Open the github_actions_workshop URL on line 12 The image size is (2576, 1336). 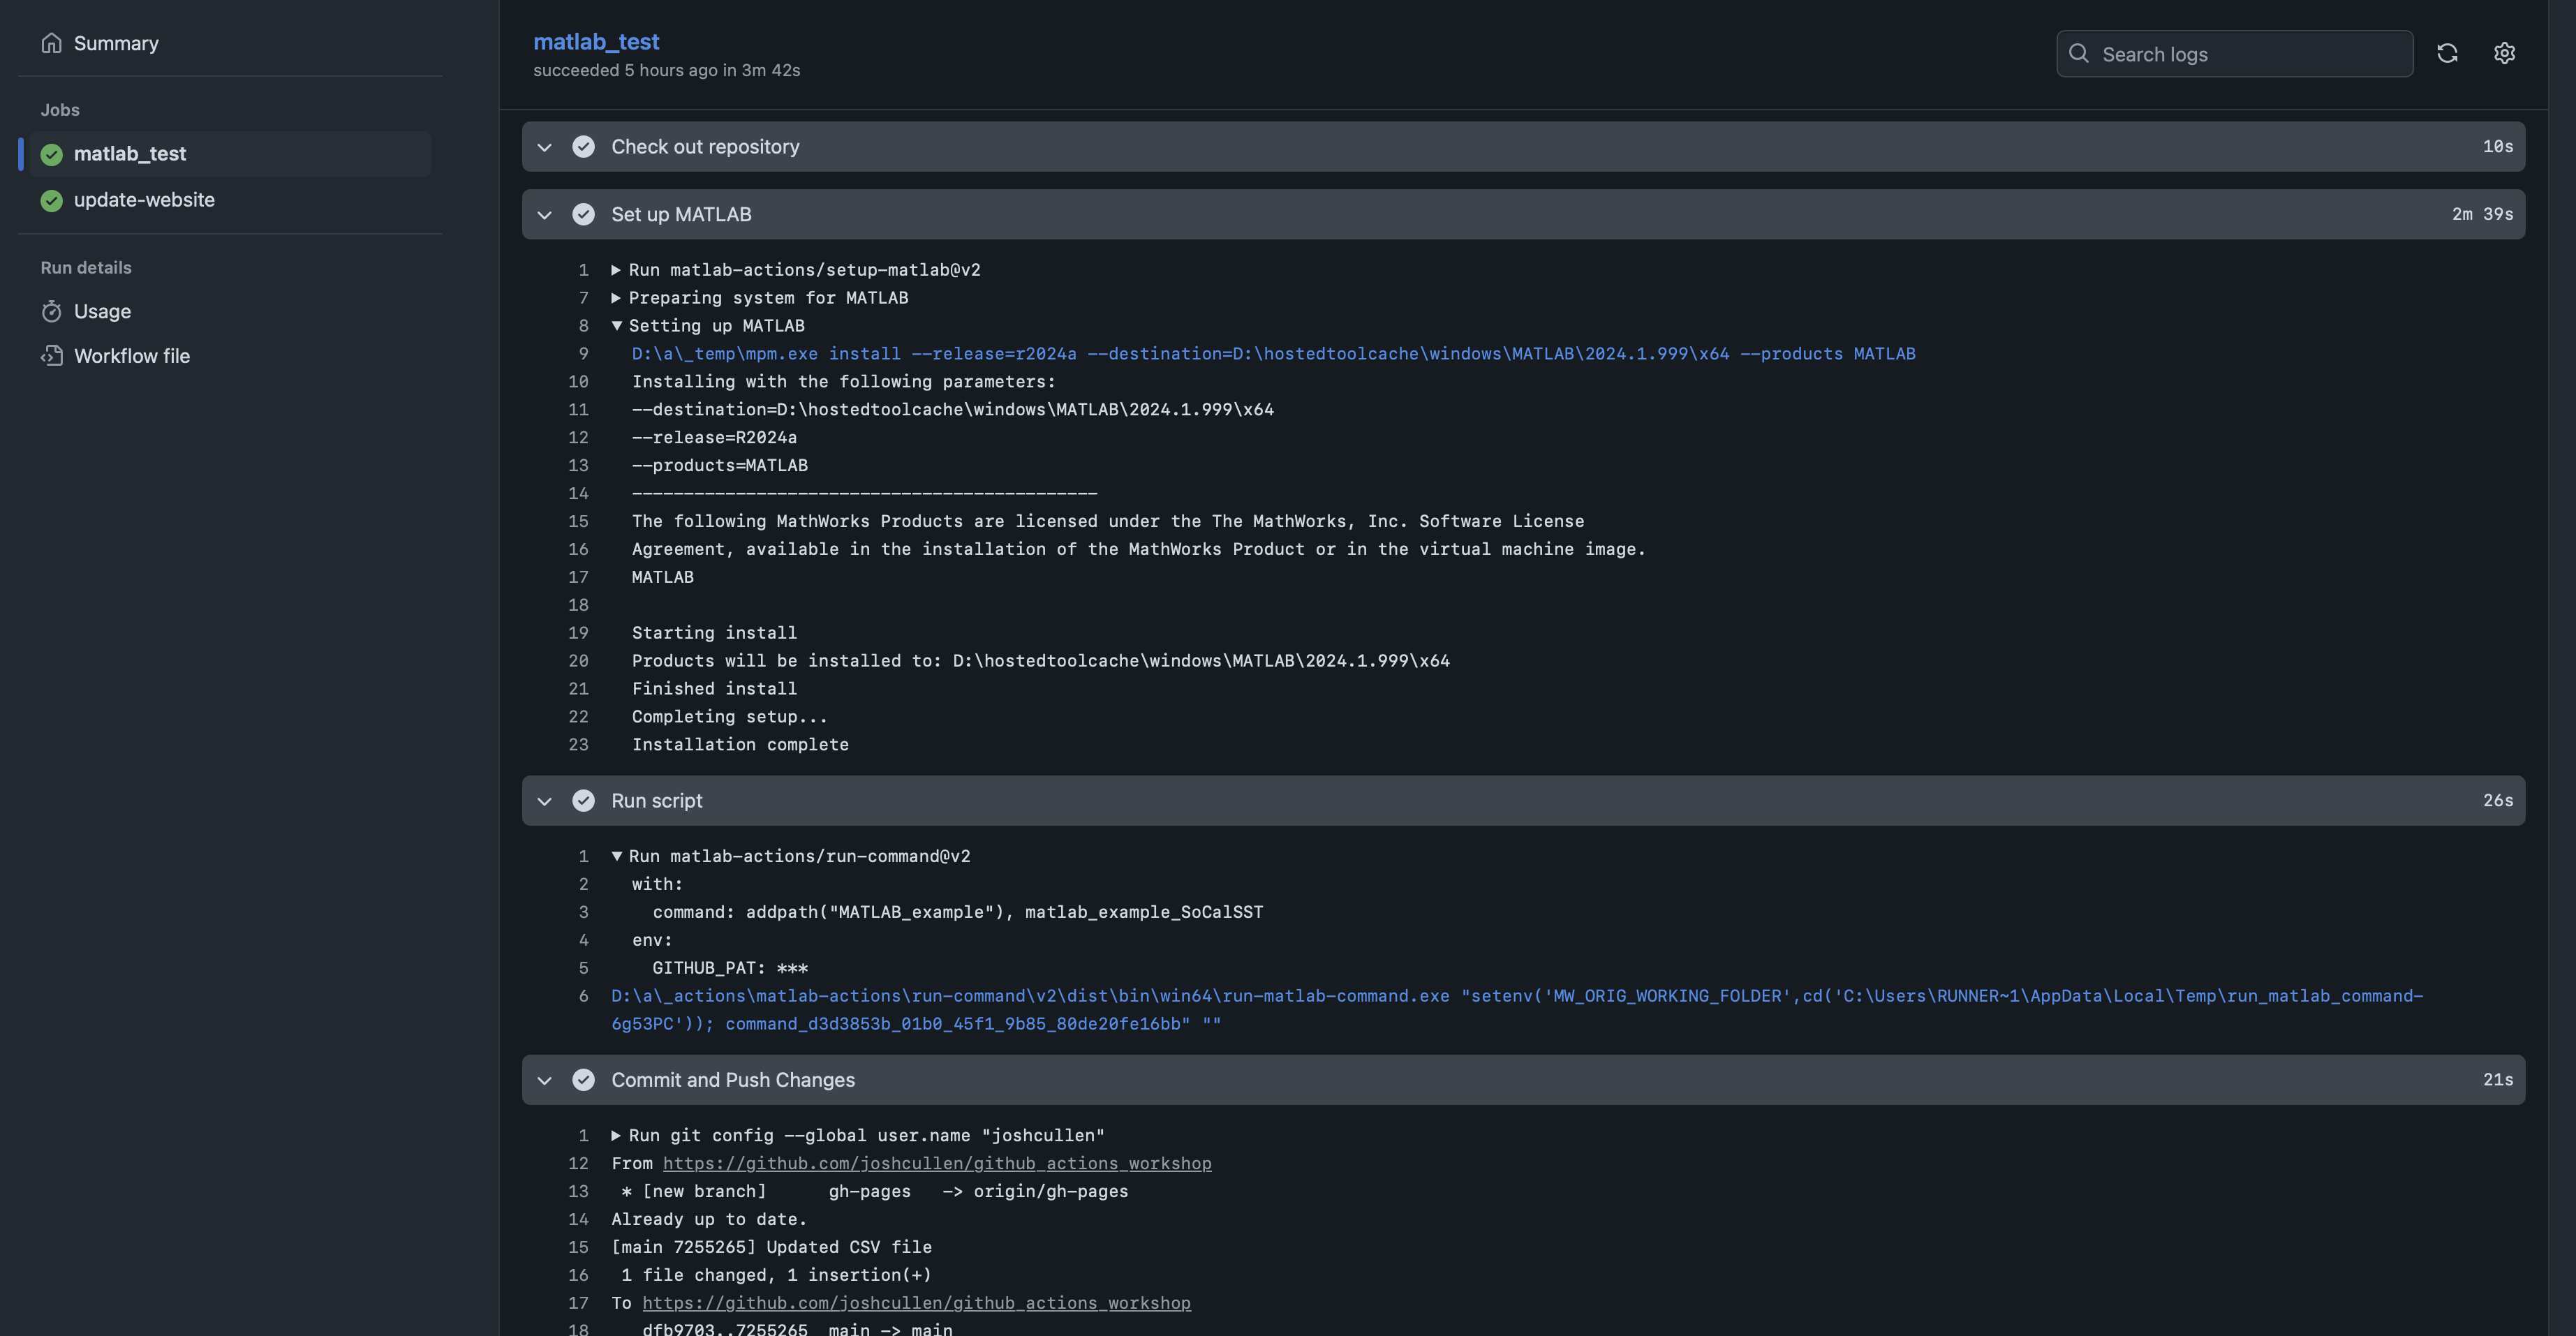pos(936,1163)
